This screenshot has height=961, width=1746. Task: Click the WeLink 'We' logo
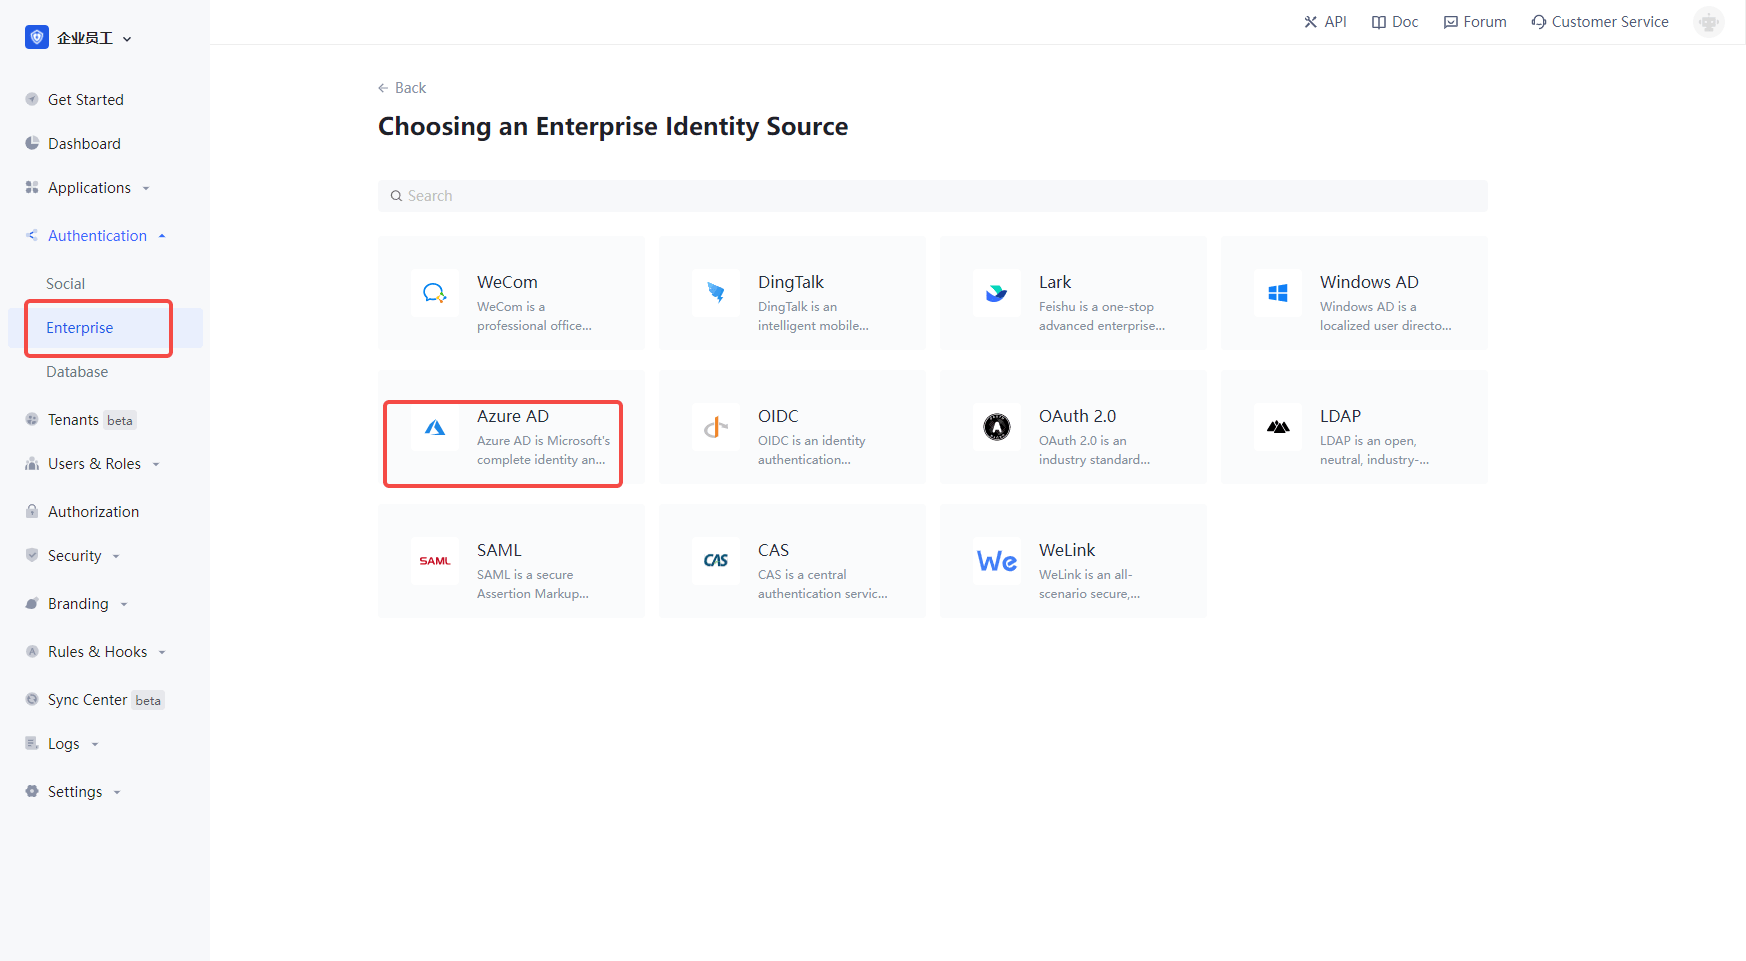coord(997,561)
